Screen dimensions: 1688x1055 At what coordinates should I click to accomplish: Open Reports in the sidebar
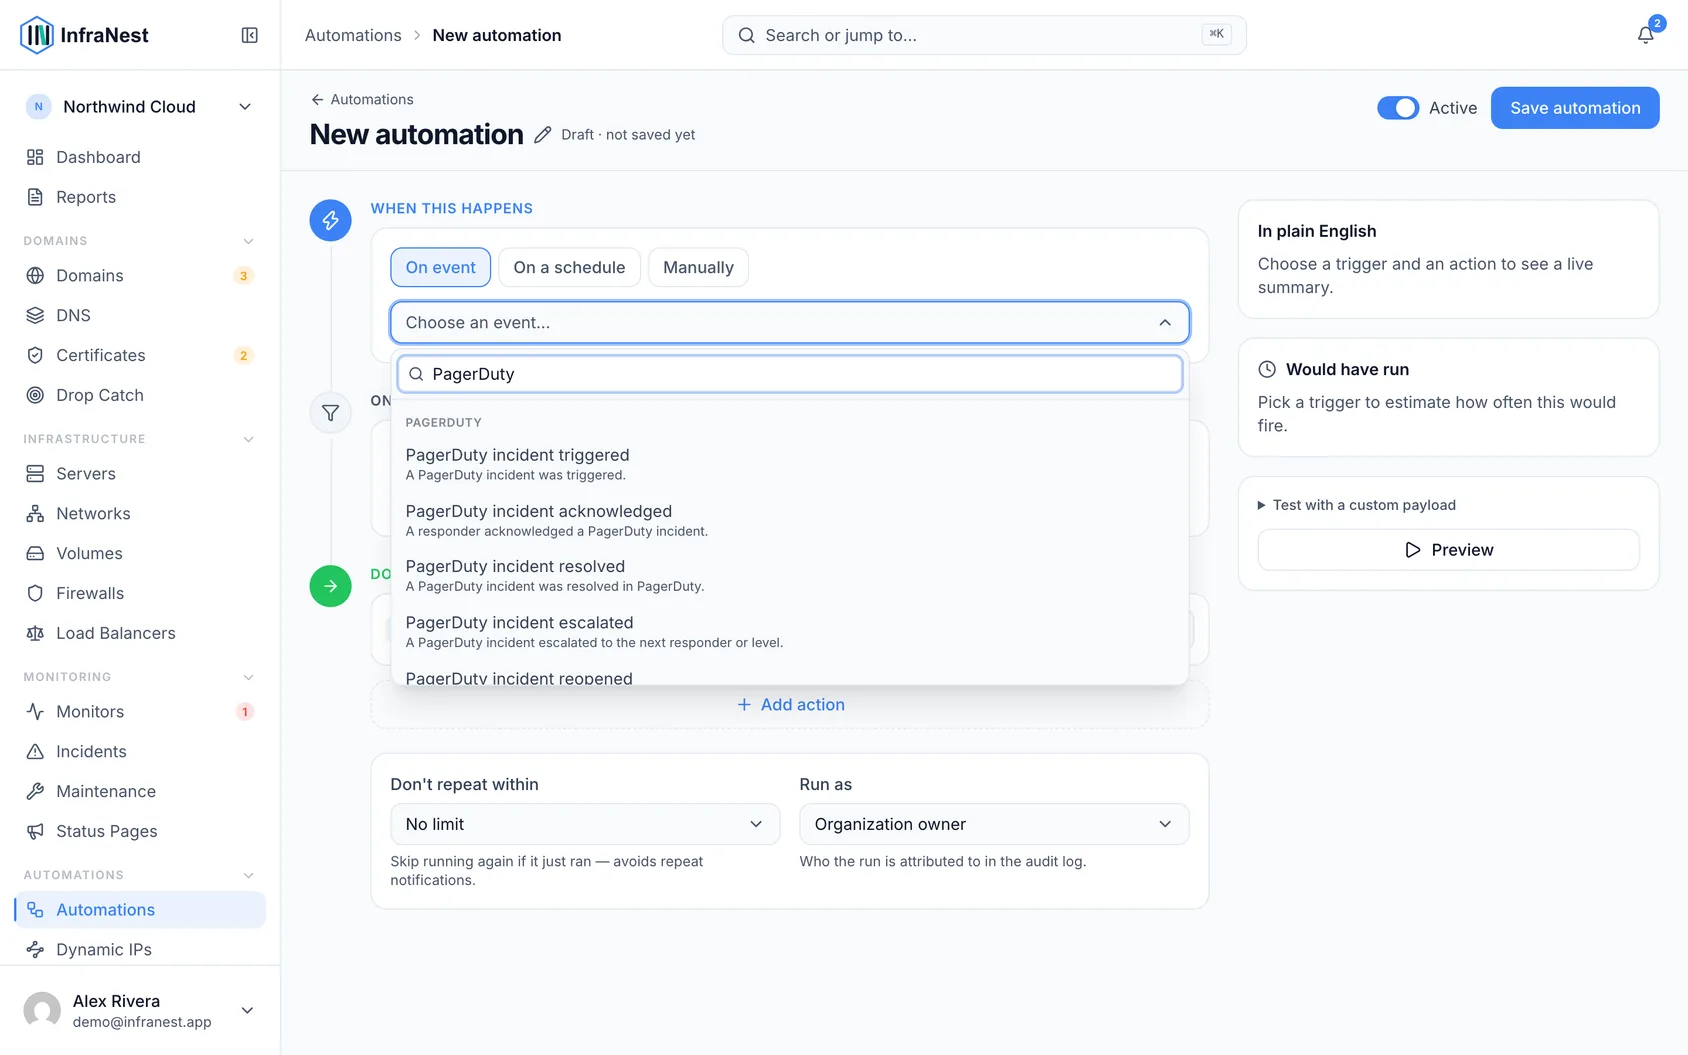[x=140, y=197]
